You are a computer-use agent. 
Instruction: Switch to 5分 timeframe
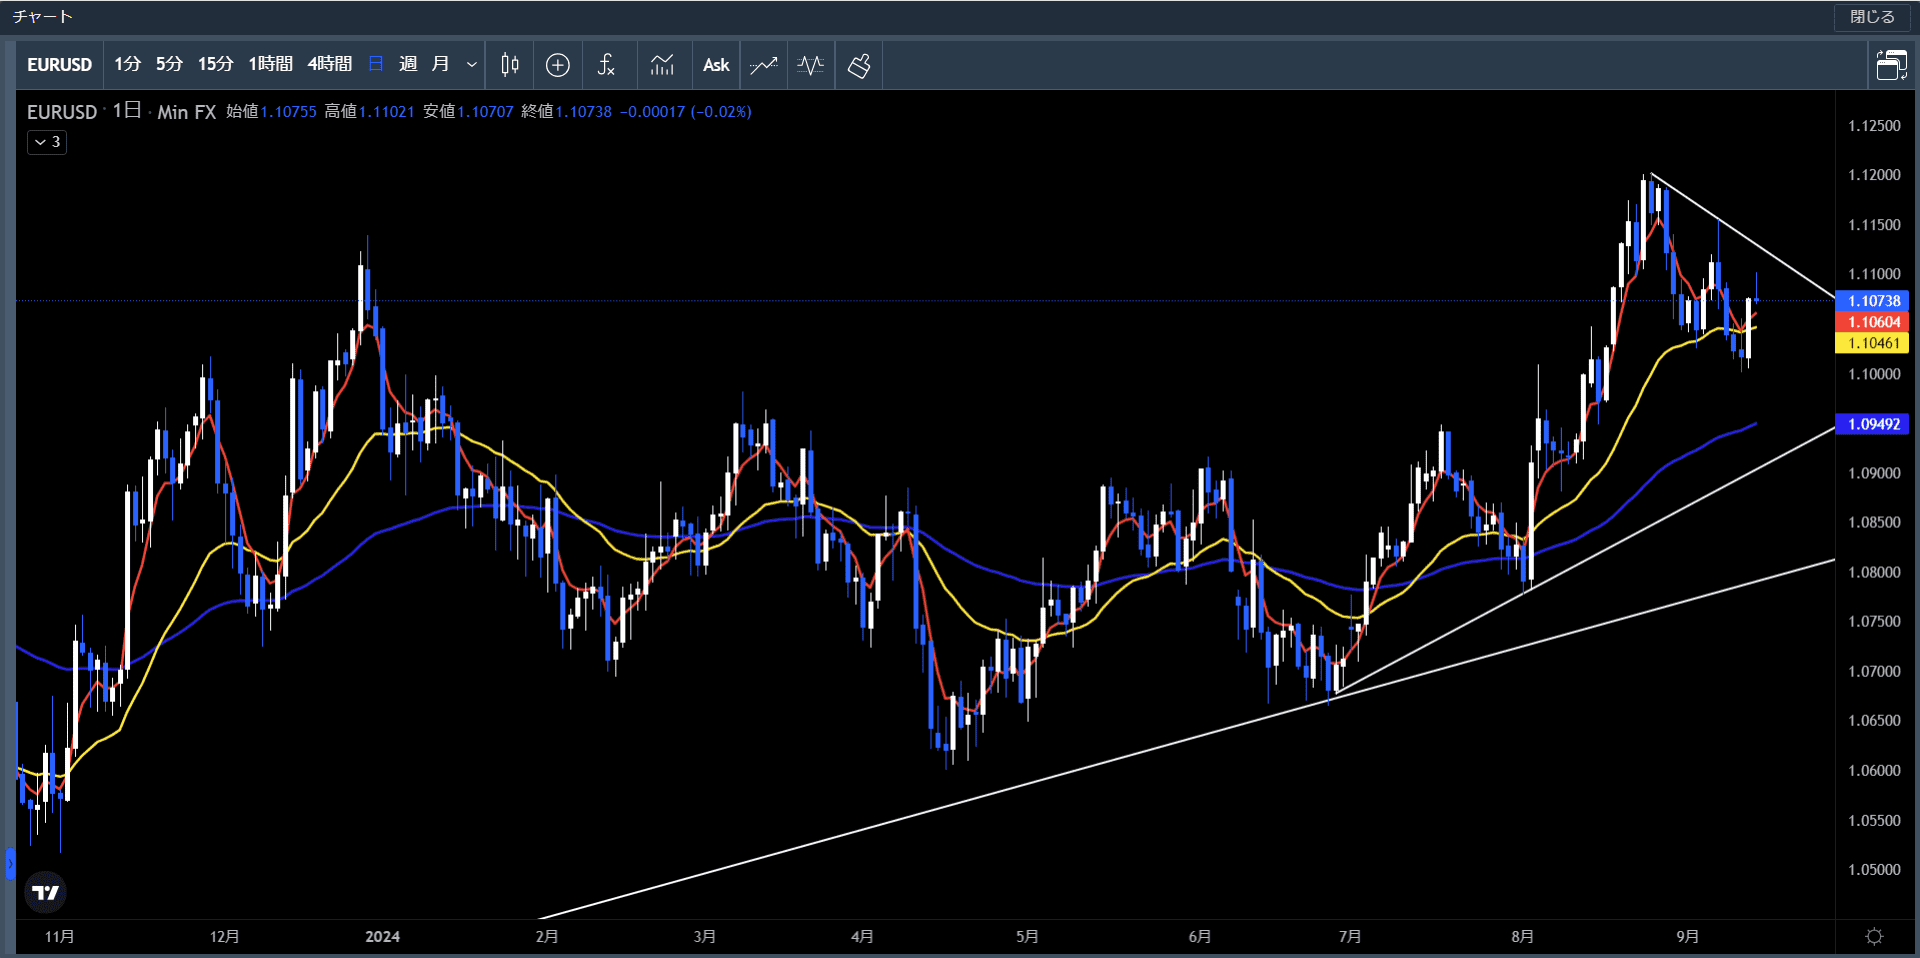169,64
